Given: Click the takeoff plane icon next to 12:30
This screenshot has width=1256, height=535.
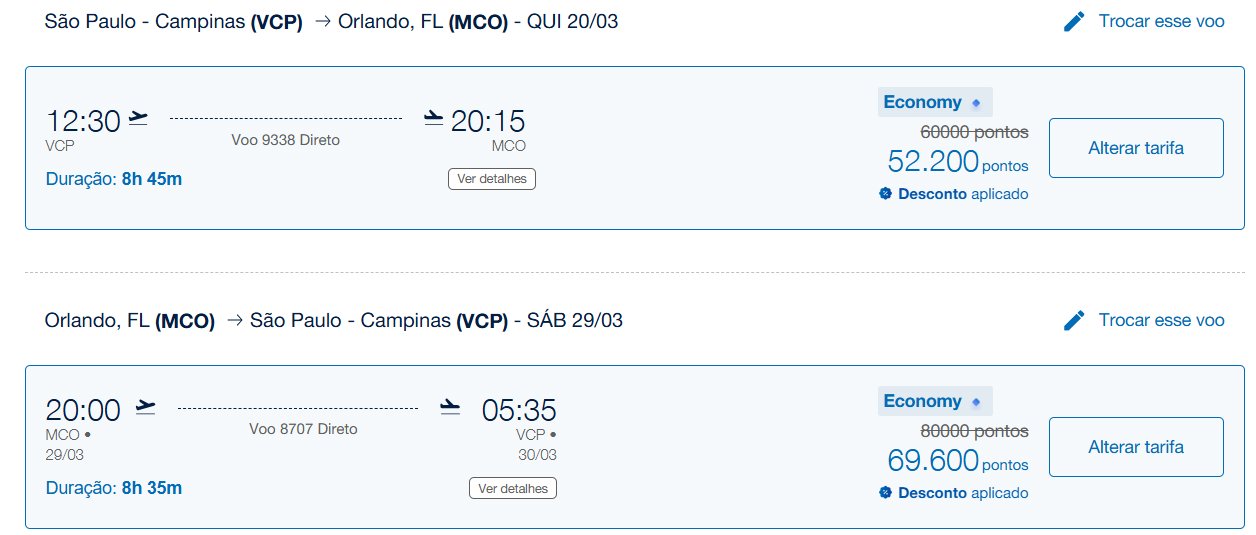Looking at the screenshot, I should (x=138, y=120).
